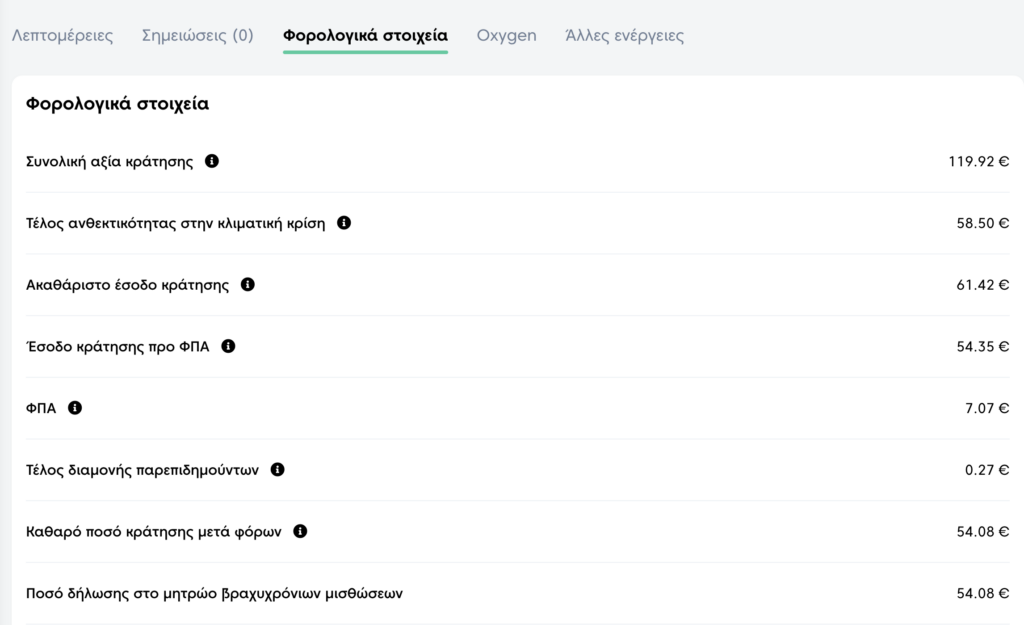Open the Άλλες ενέργειες tab
Screen dimensions: 1024x625
pyautogui.click(x=624, y=35)
